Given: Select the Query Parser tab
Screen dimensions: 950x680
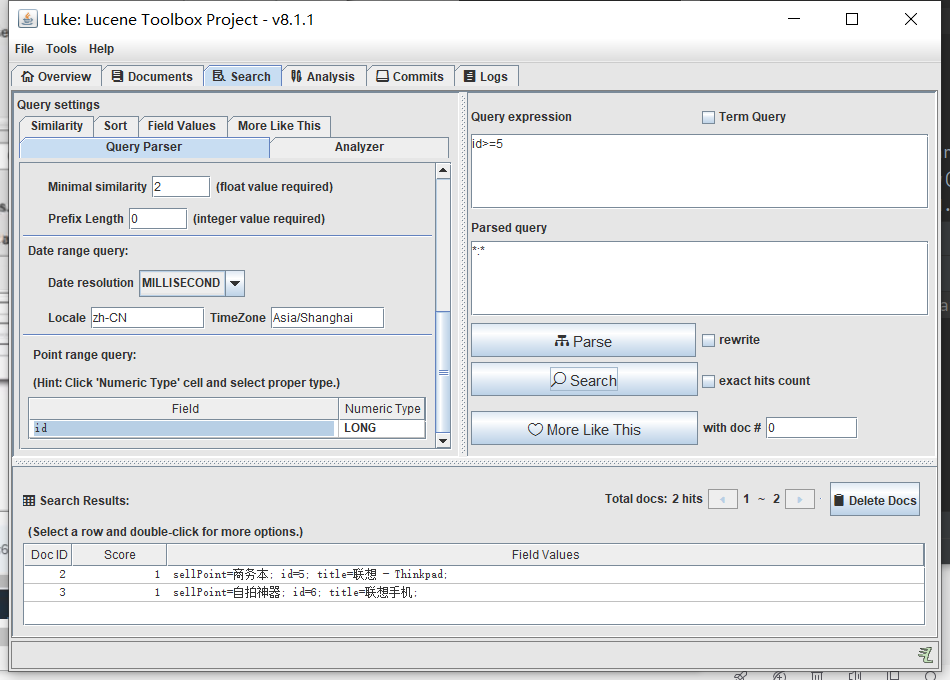Looking at the screenshot, I should click(x=144, y=147).
